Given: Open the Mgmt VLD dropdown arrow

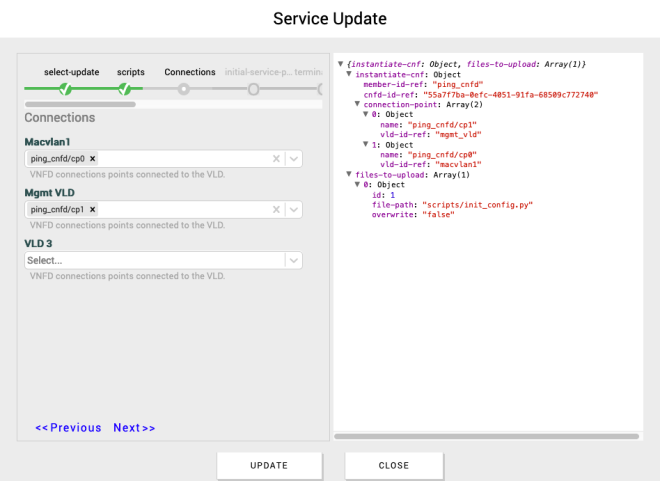Looking at the screenshot, I should click(293, 210).
